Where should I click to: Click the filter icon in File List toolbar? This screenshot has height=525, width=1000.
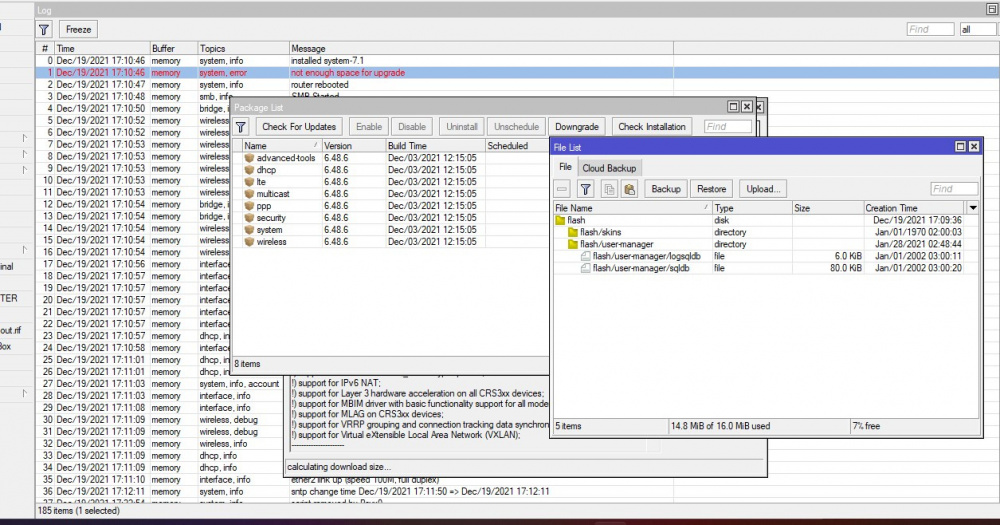pyautogui.click(x=586, y=189)
